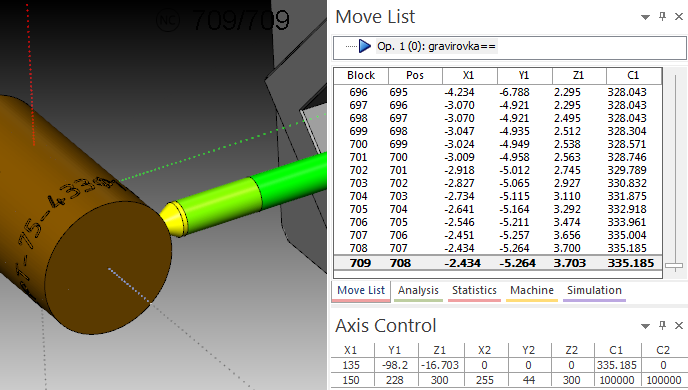This screenshot has height=390, width=688.
Task: Select Op. 1 gravirovka operation item
Action: coord(436,46)
